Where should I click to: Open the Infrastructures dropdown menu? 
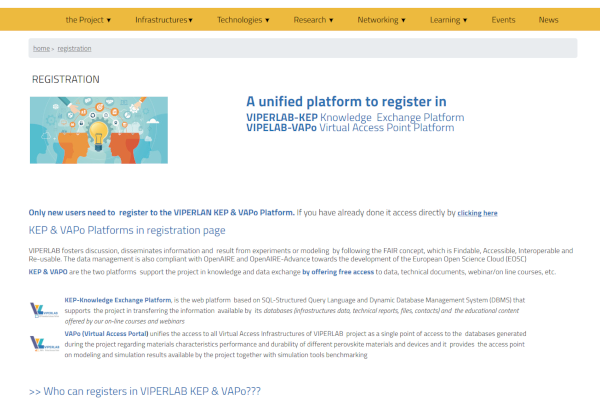coord(164,19)
